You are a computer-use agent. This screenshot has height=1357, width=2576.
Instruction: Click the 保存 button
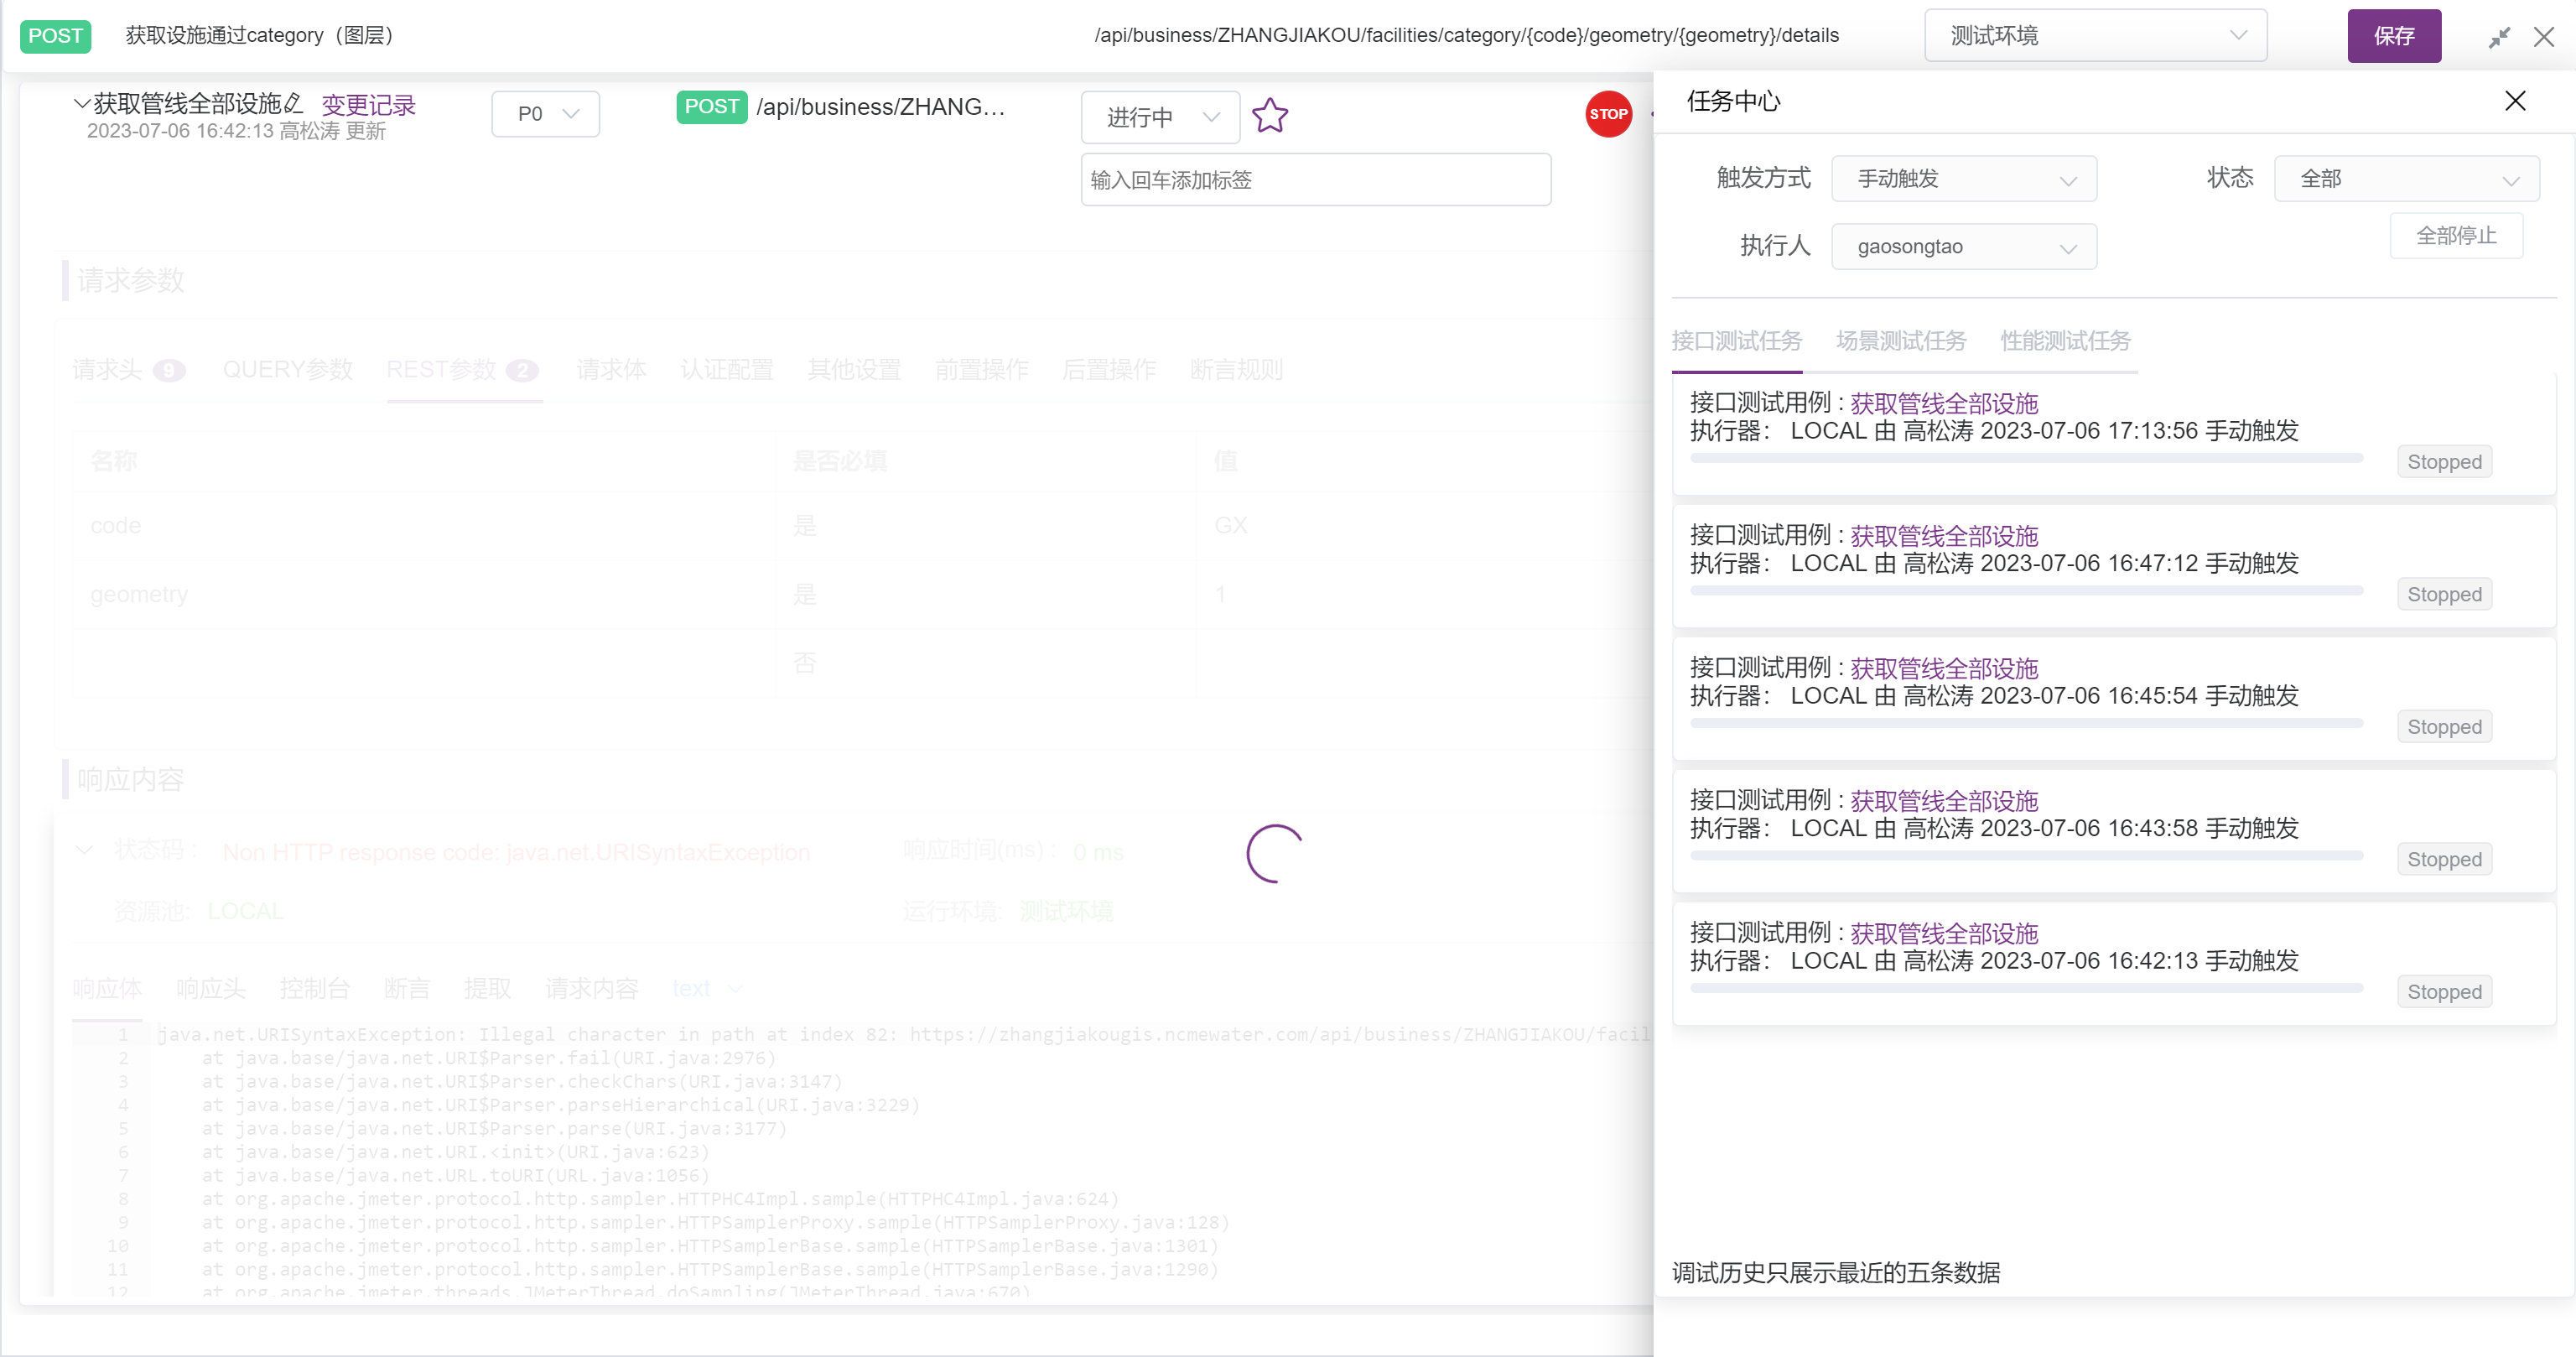(x=2394, y=35)
